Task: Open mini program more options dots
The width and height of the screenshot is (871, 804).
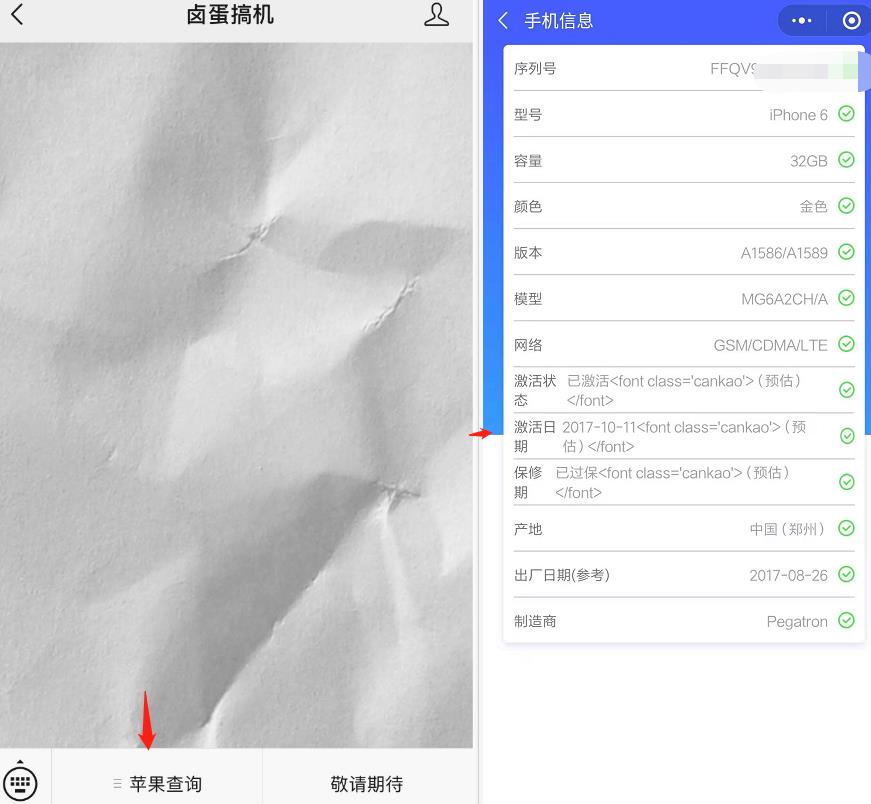Action: coord(801,21)
